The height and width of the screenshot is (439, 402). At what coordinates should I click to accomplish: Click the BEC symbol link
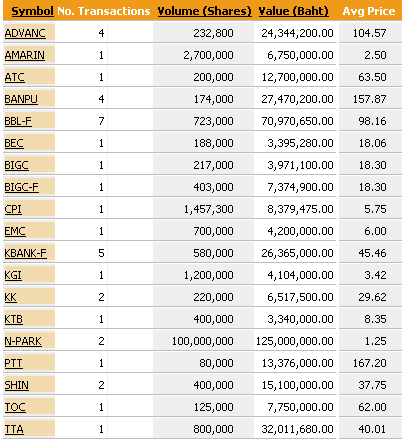(14, 143)
